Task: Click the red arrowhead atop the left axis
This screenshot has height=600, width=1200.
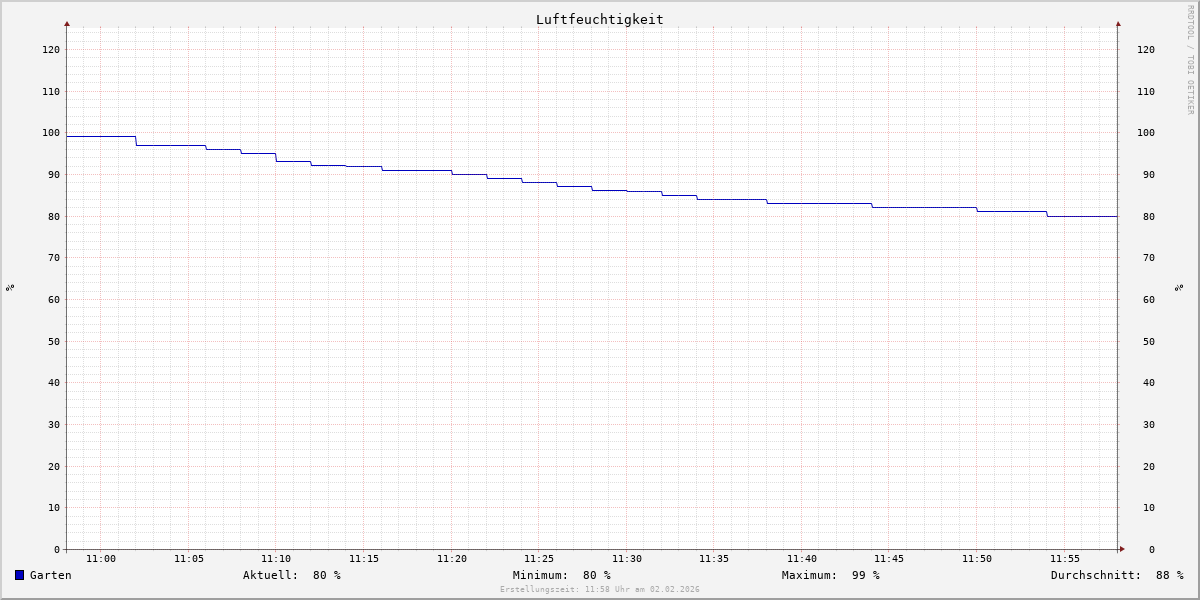Action: [x=67, y=23]
